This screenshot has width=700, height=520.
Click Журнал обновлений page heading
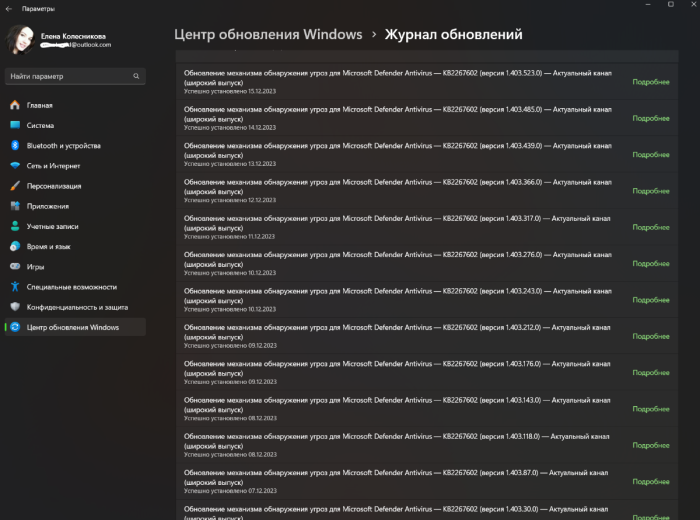(x=454, y=34)
